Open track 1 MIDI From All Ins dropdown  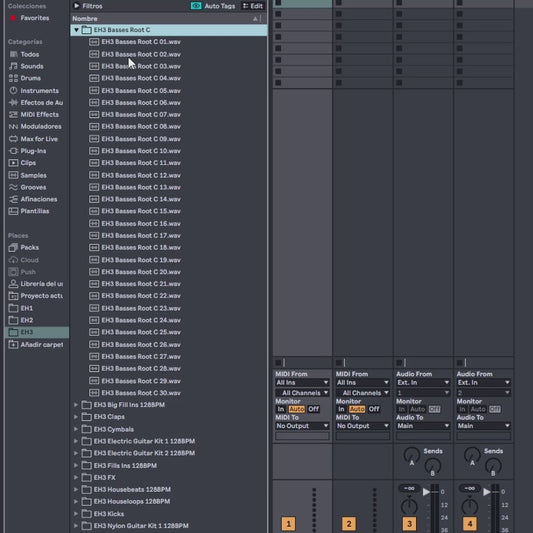302,382
